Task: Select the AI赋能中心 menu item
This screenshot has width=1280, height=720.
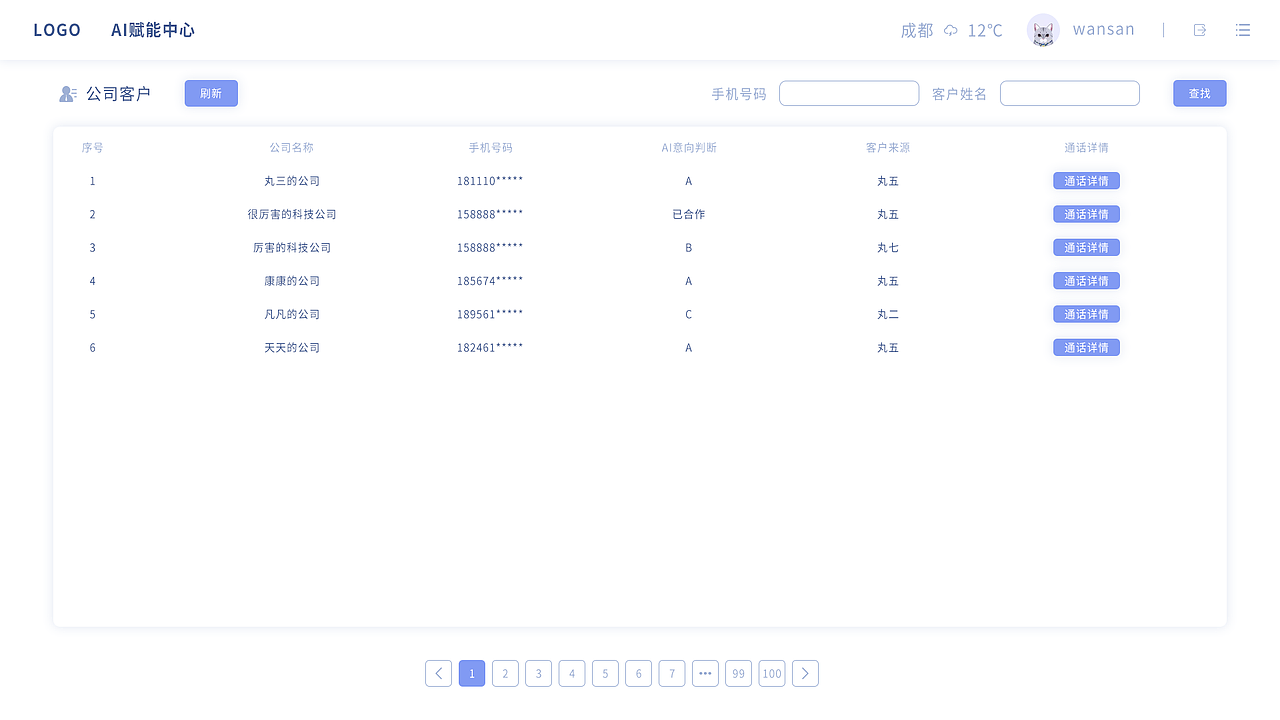Action: click(x=152, y=30)
